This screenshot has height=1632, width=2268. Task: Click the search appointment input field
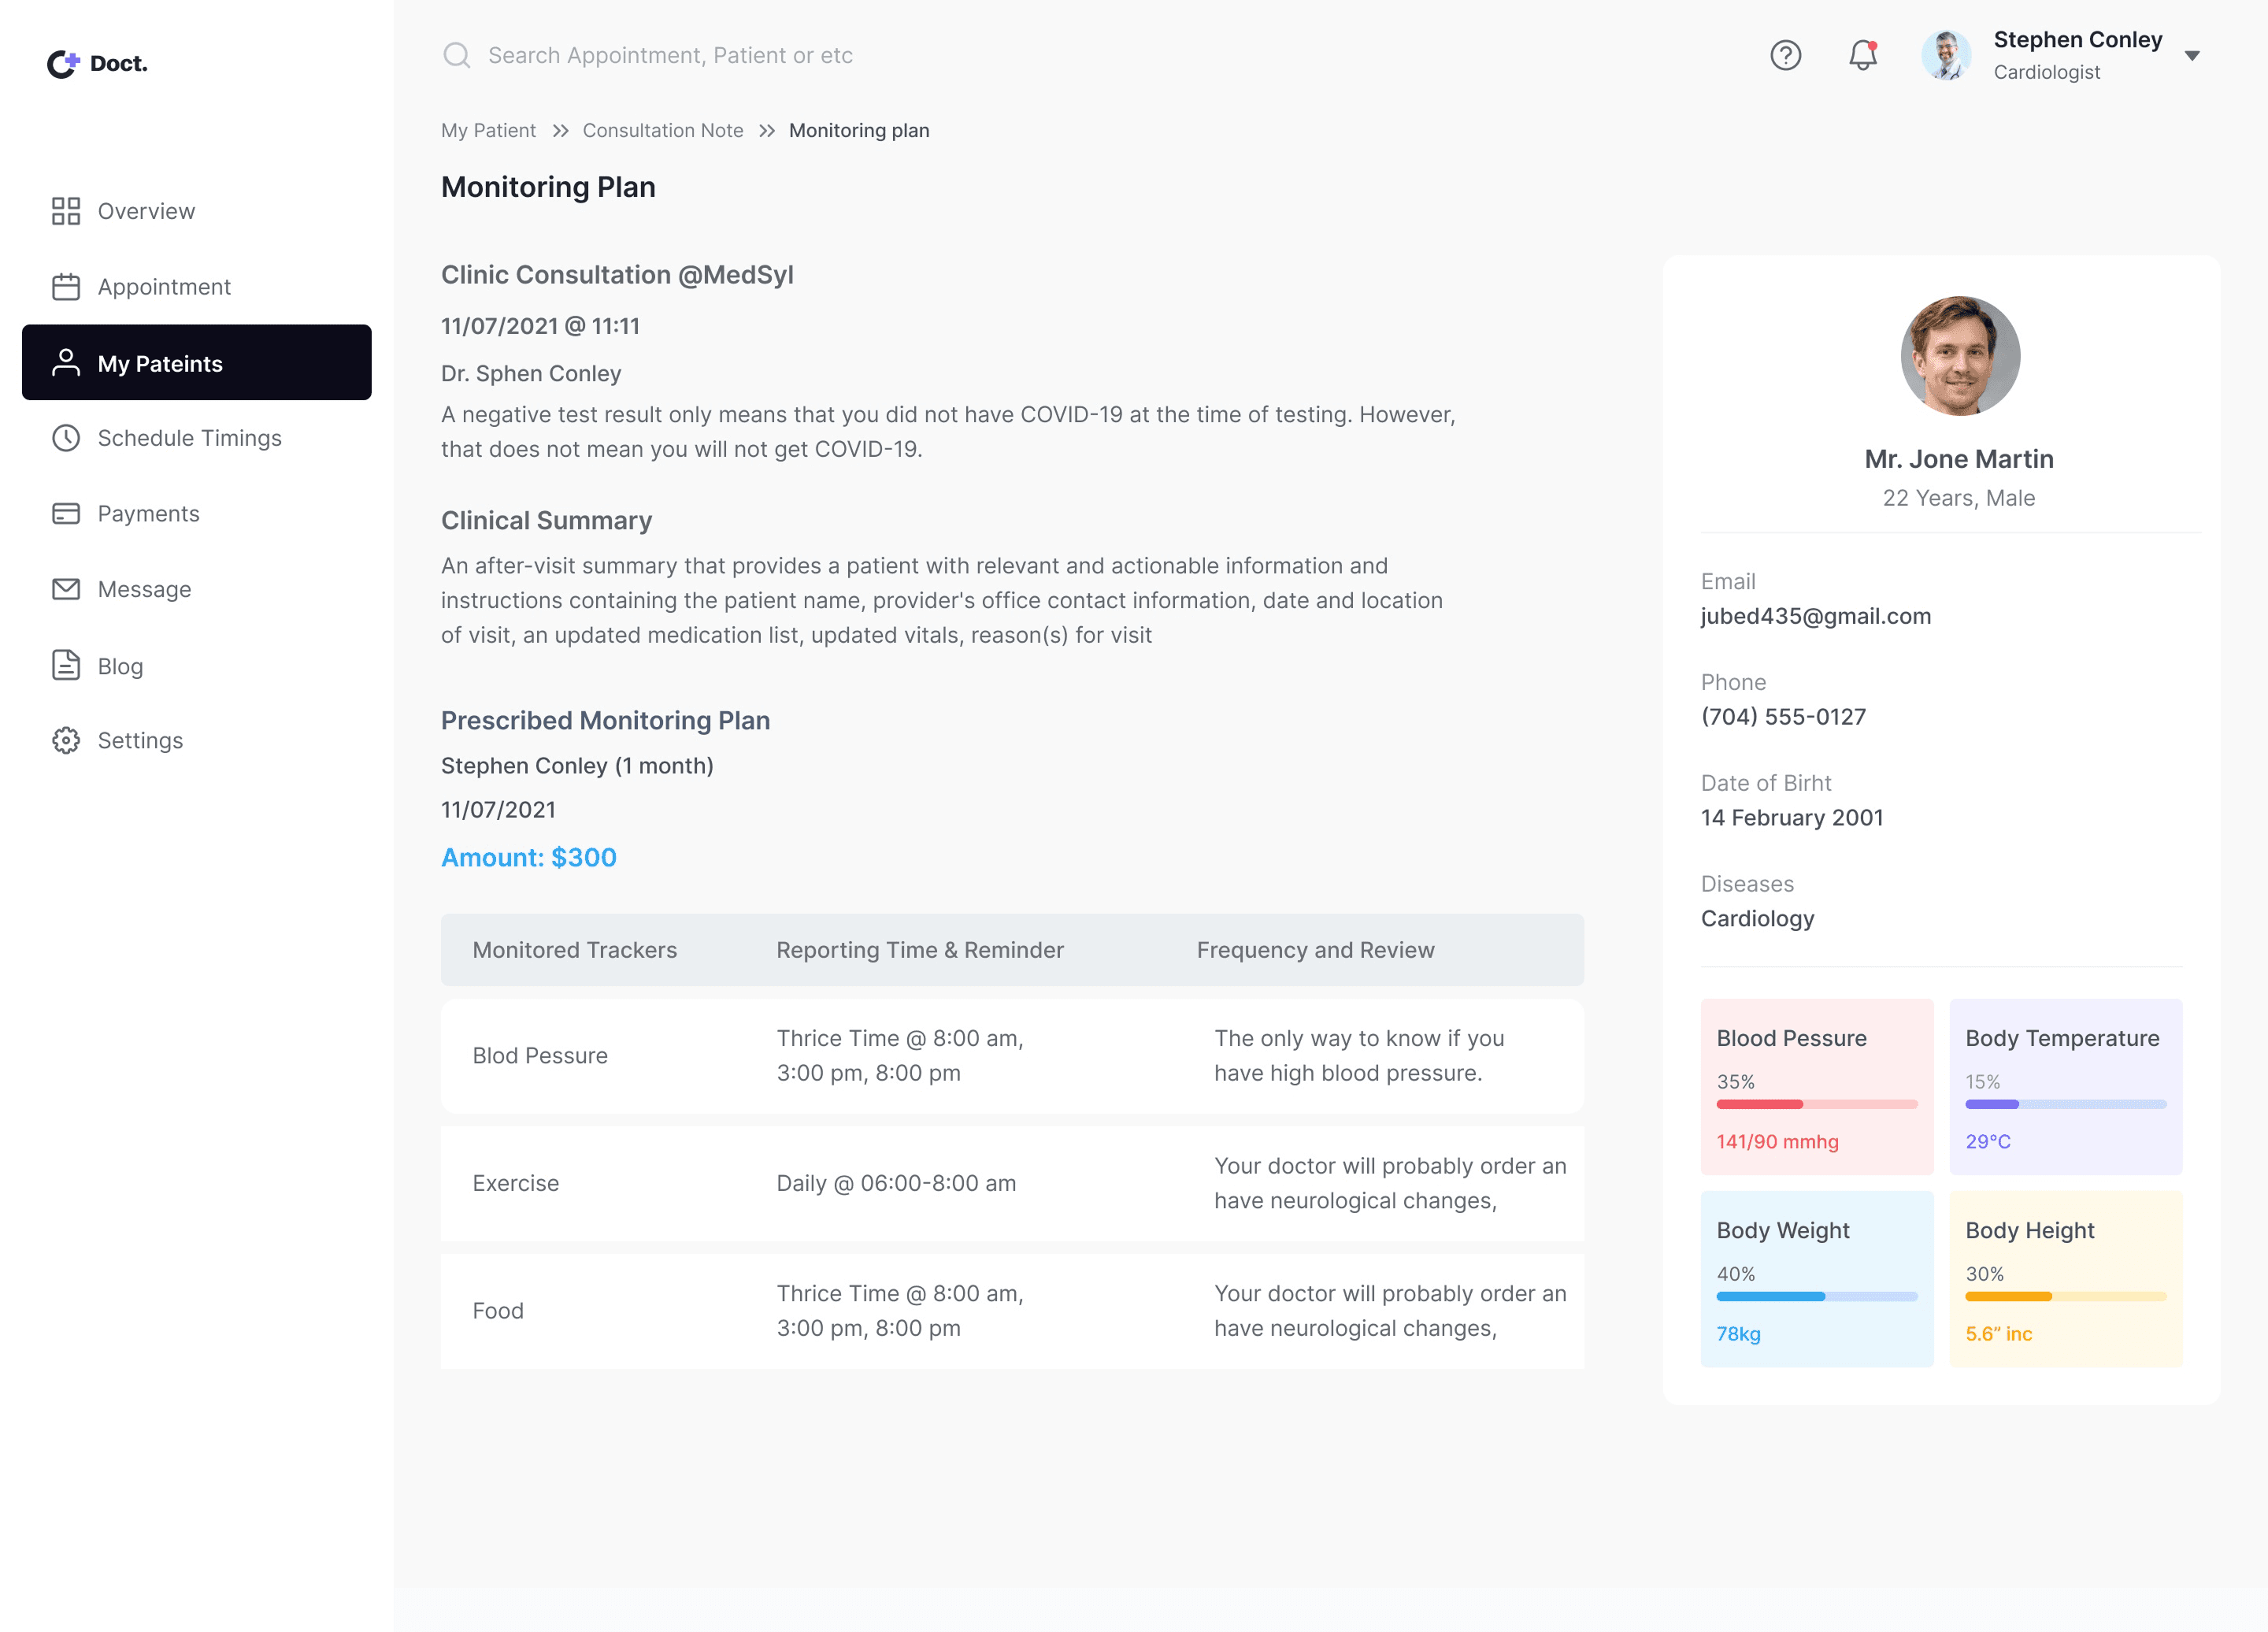pos(670,55)
